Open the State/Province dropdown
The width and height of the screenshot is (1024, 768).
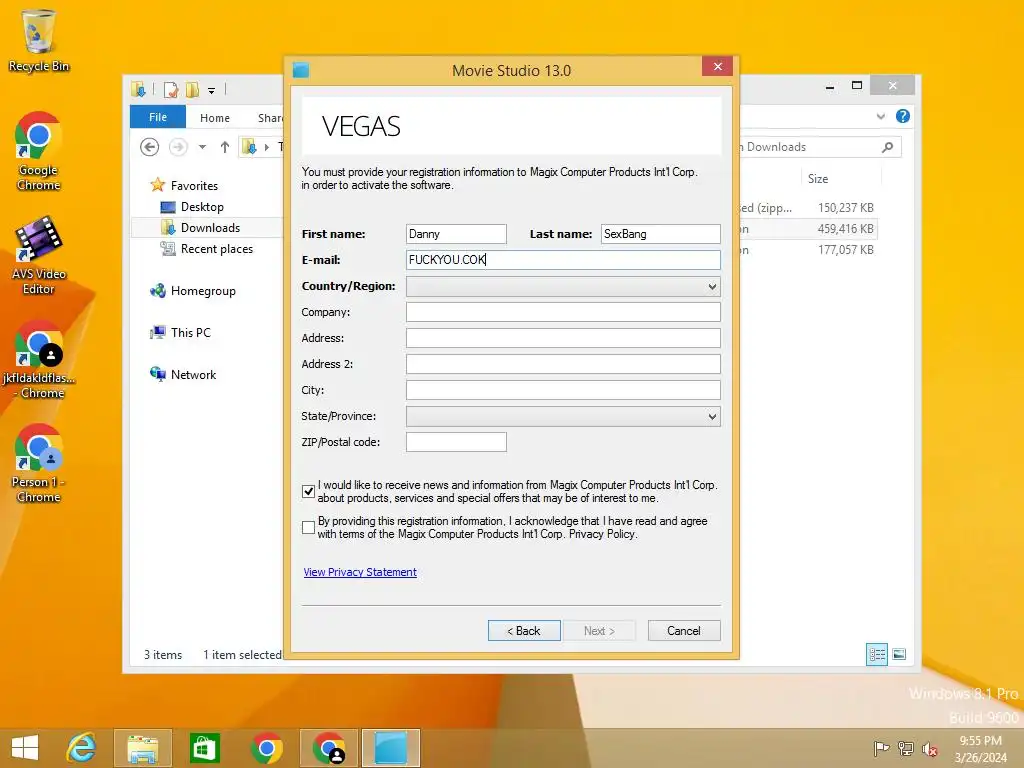point(563,416)
